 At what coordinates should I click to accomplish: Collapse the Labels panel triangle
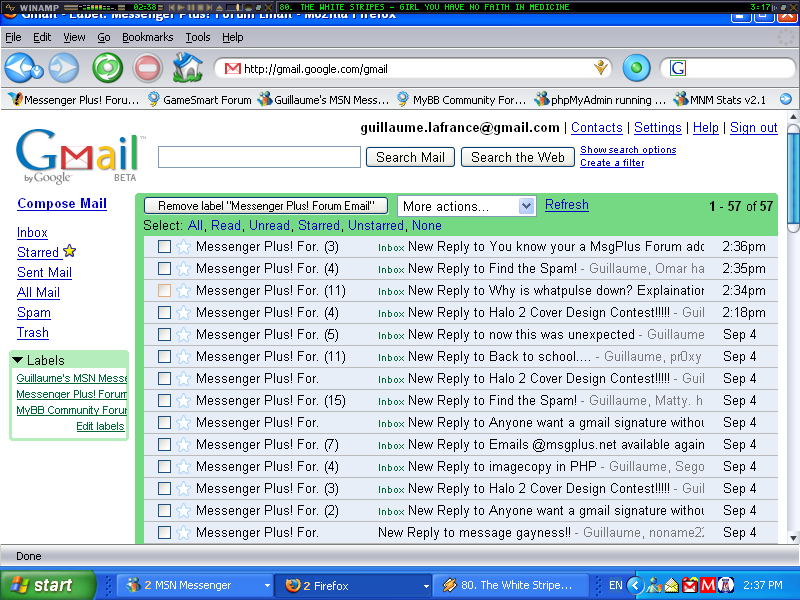click(x=18, y=360)
